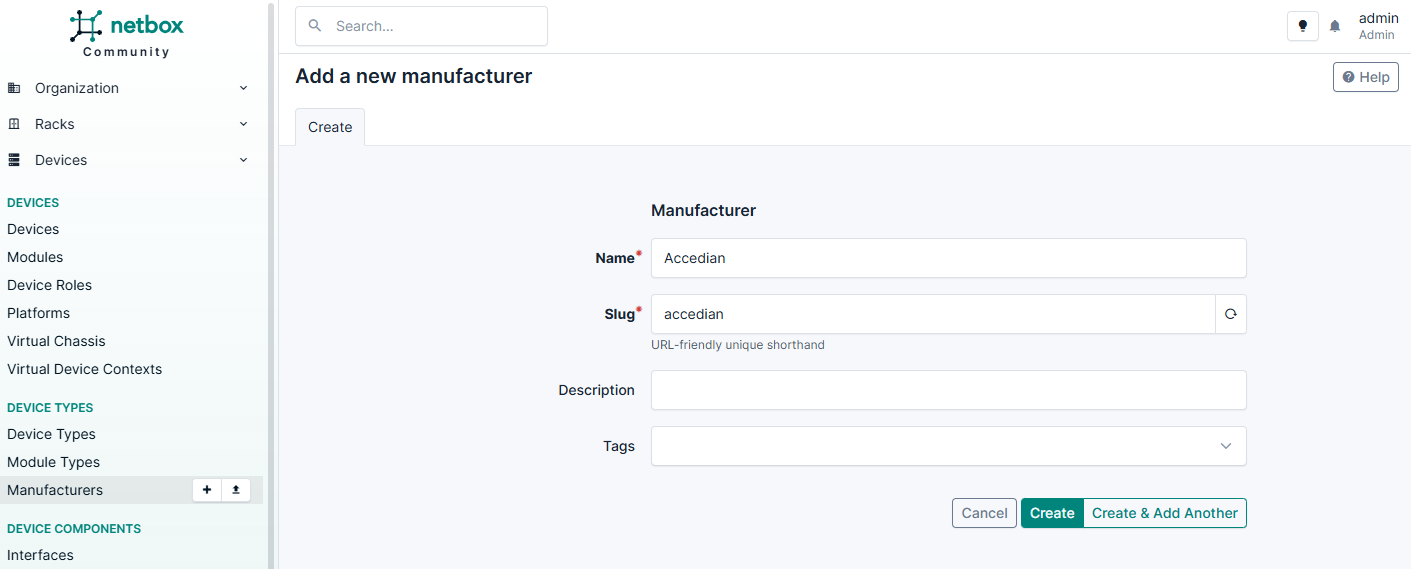This screenshot has width=1411, height=569.
Task: Collapse the Devices sidebar section
Action: (x=243, y=160)
